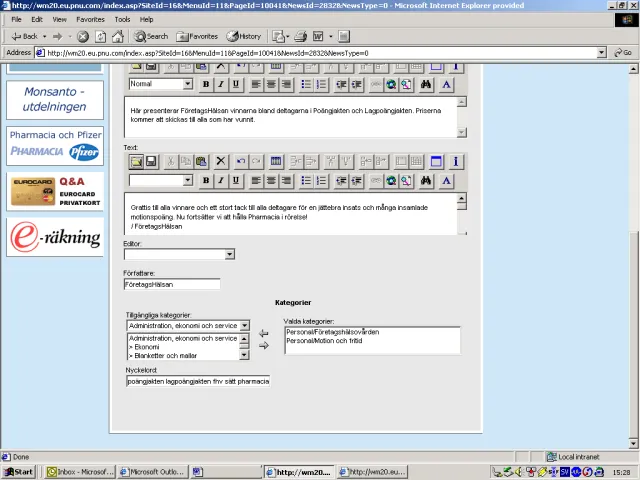
Task: Expand the Normal paragraph style dropdown
Action: [187, 84]
